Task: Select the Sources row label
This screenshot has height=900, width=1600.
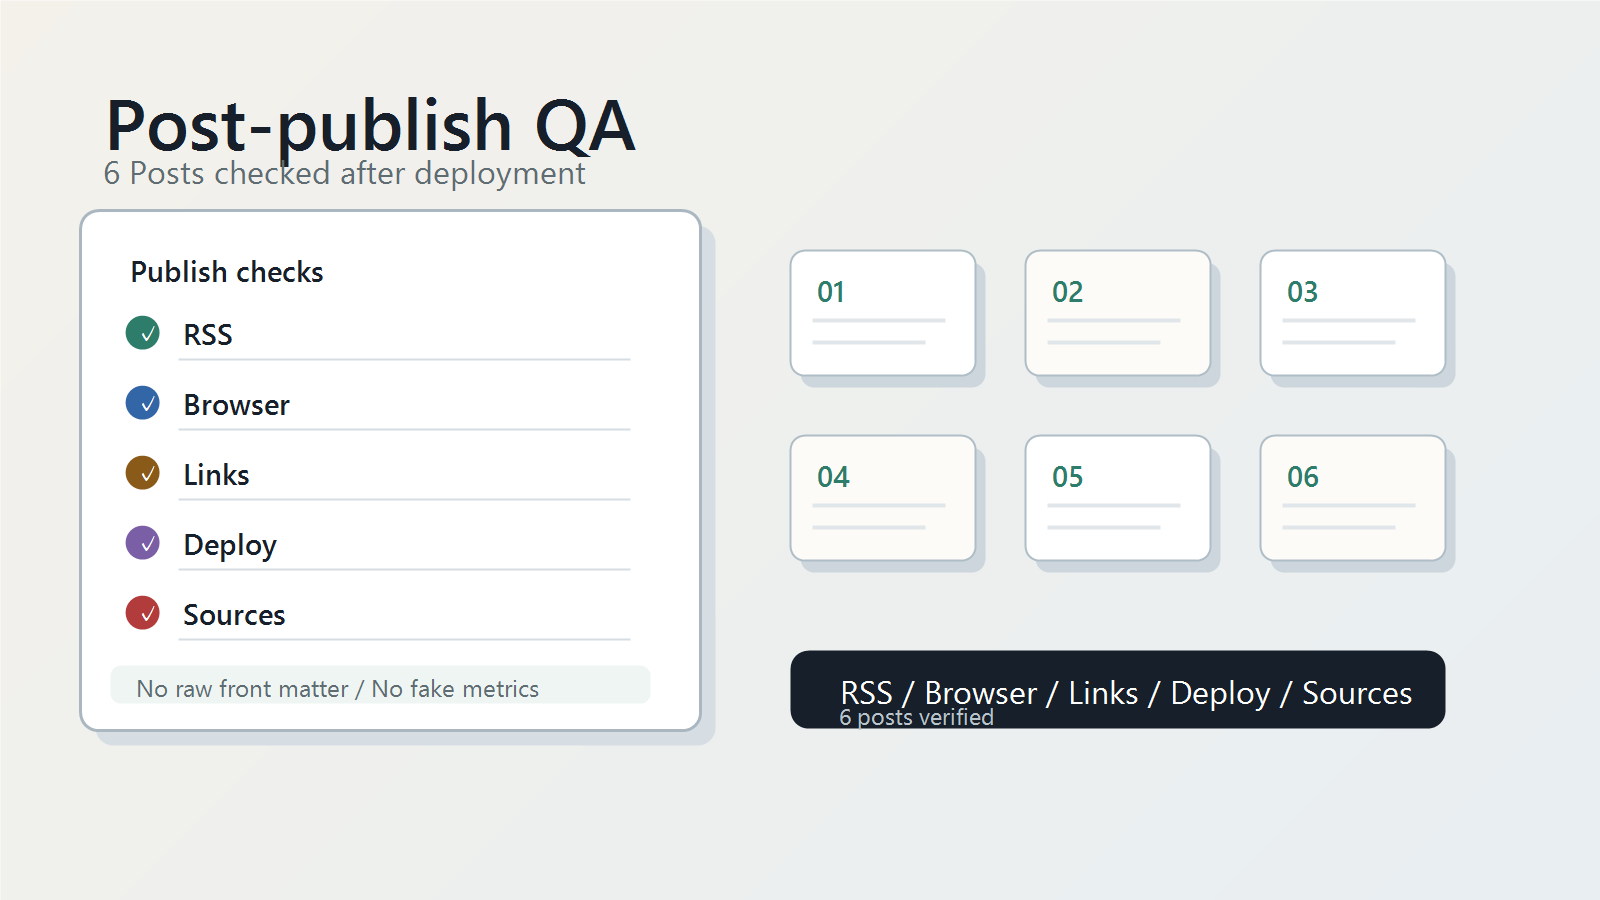Action: [x=234, y=615]
